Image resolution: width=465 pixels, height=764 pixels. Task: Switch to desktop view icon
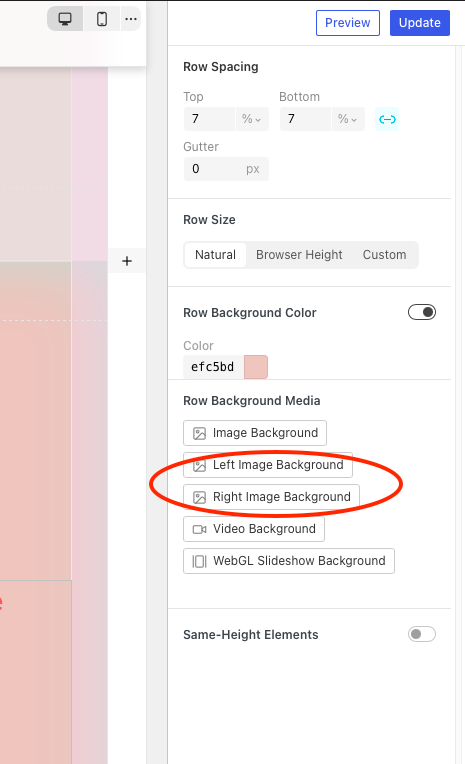point(65,19)
